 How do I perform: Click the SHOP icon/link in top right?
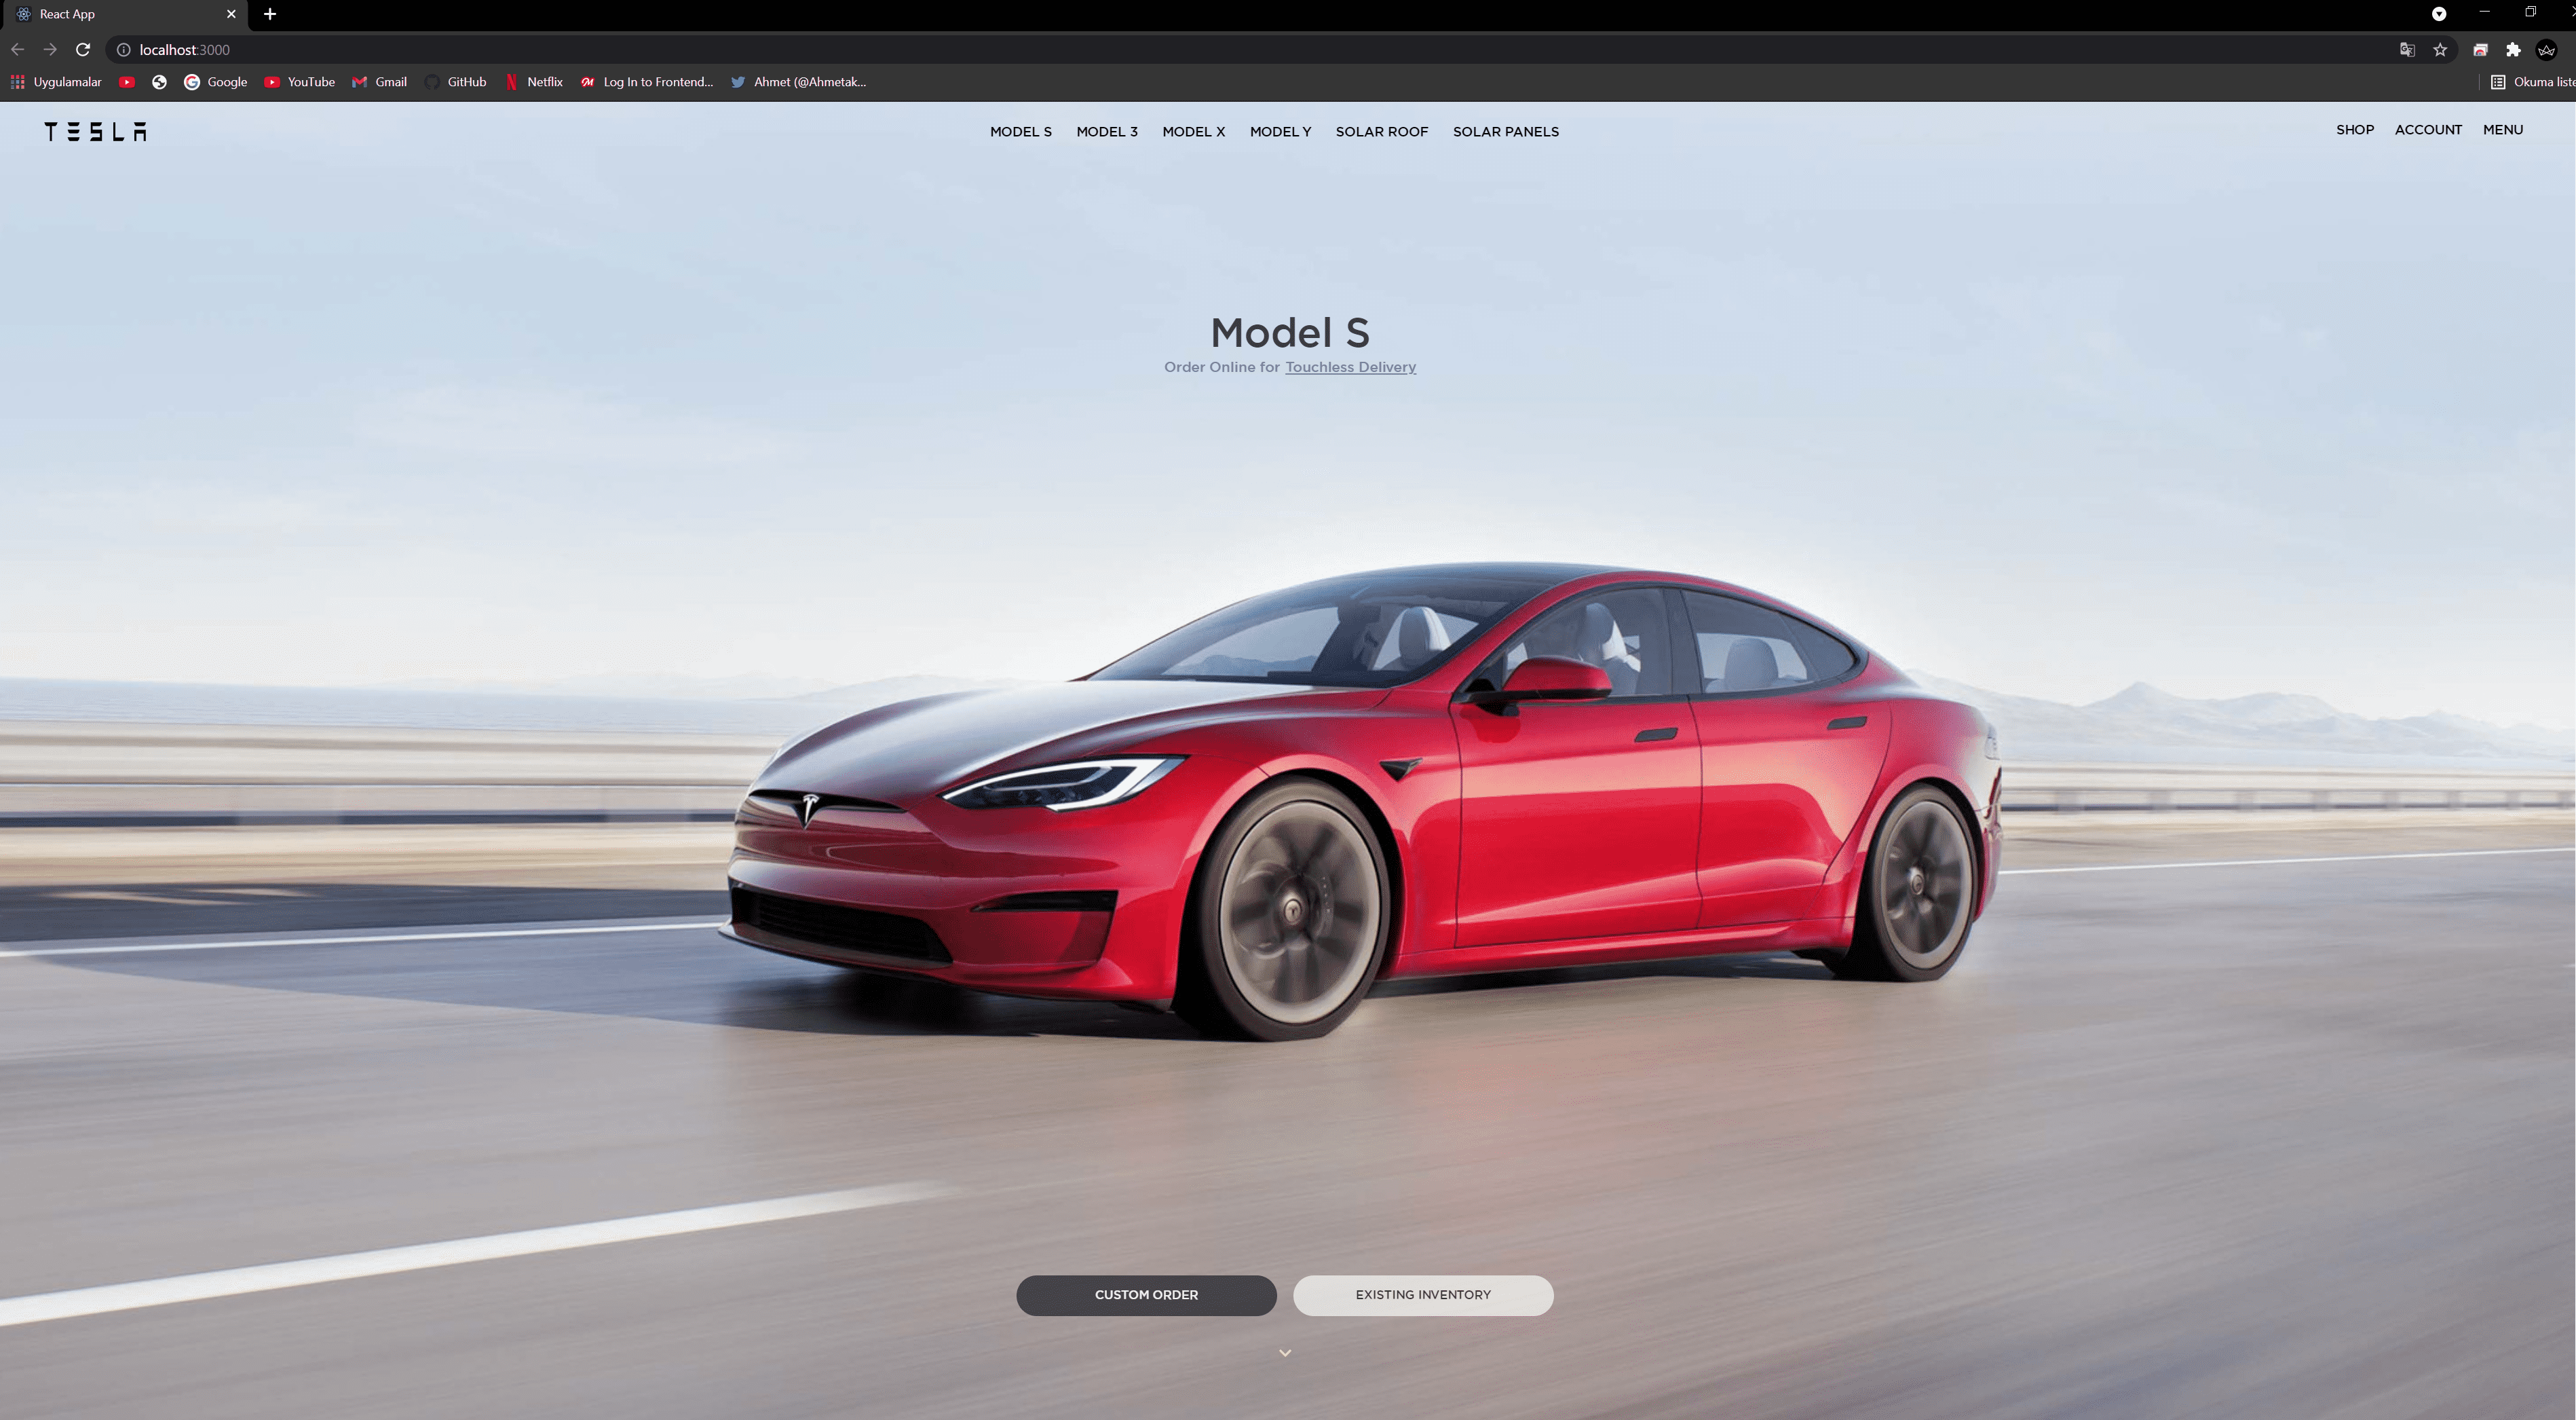click(x=2354, y=130)
